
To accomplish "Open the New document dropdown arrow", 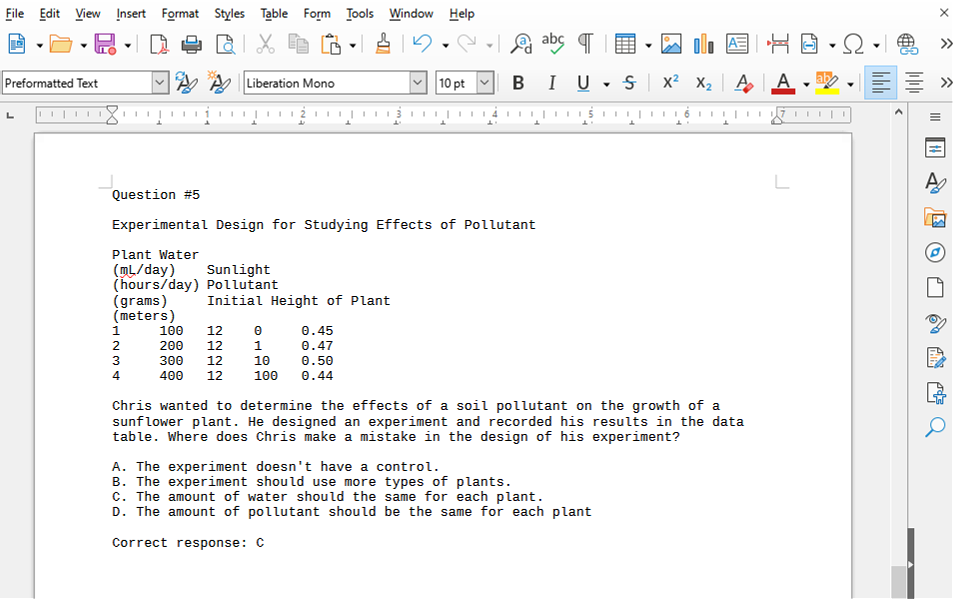I will [x=39, y=46].
